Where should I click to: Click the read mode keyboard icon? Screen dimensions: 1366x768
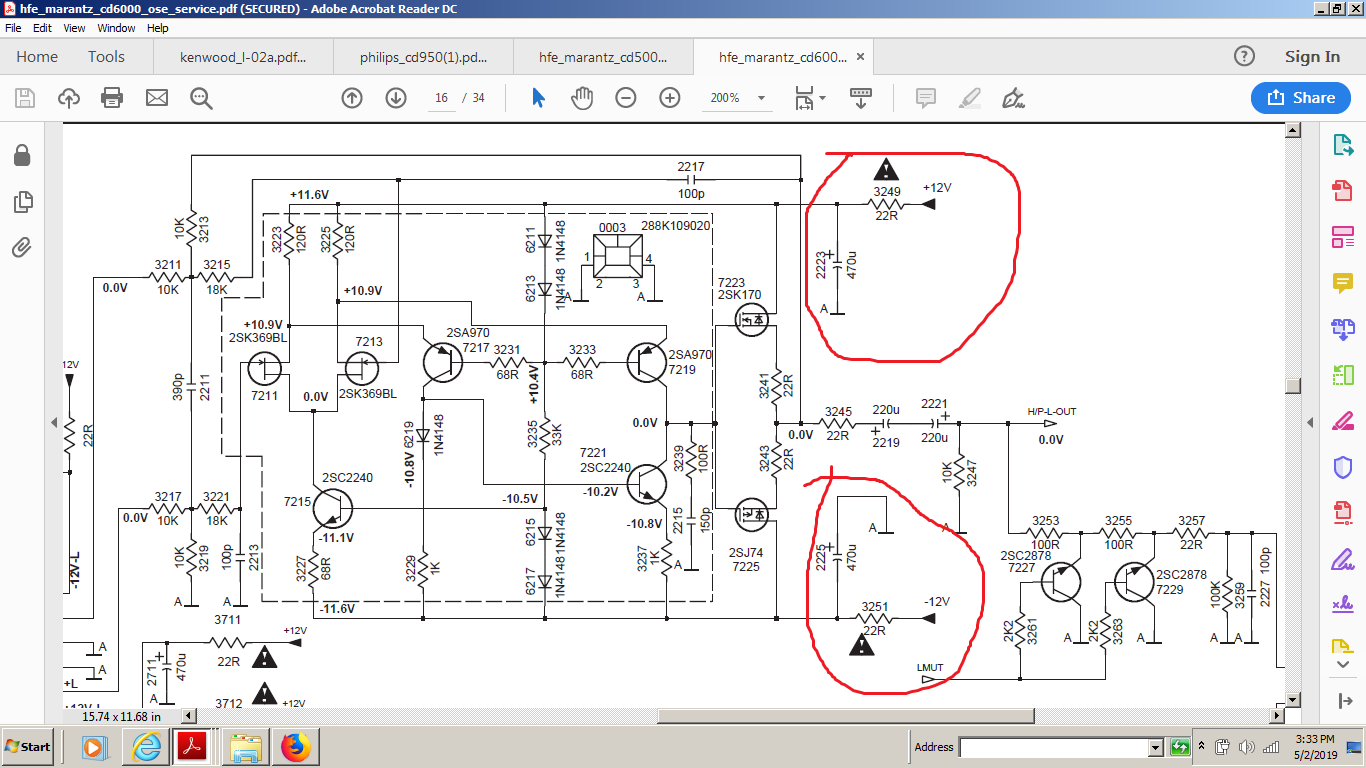[860, 98]
